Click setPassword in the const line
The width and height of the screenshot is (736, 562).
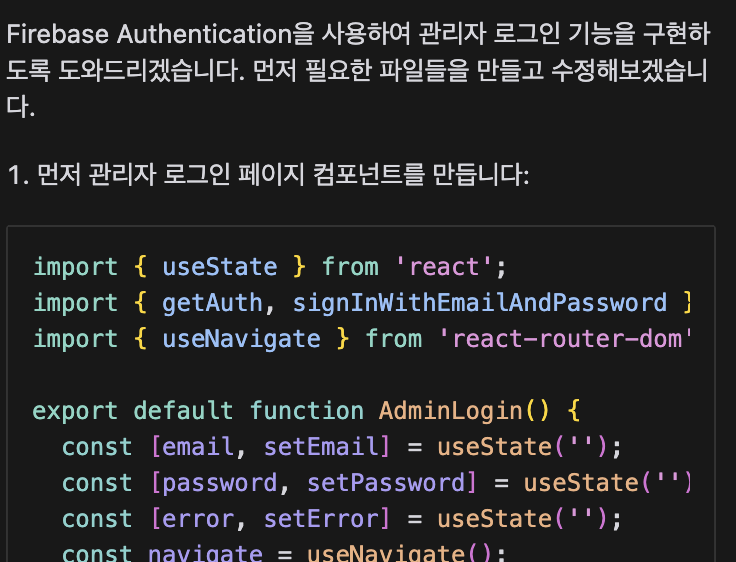click(386, 483)
